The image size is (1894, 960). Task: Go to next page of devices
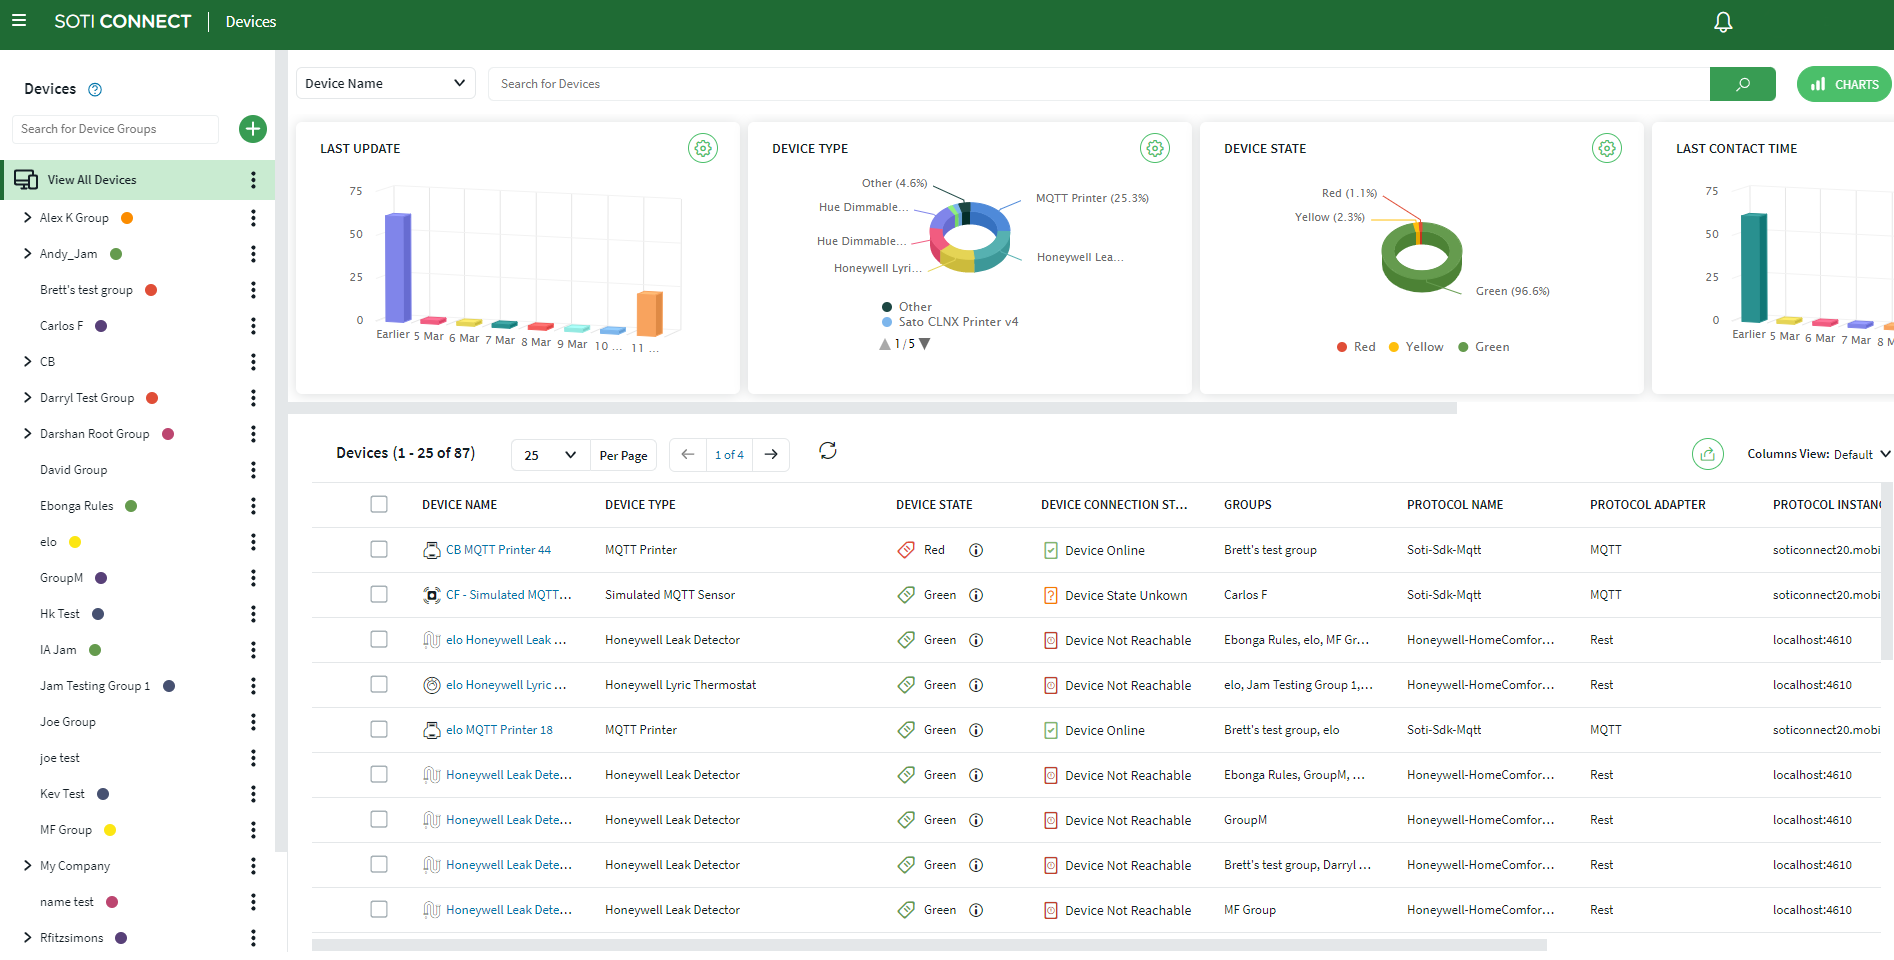pyautogui.click(x=771, y=454)
